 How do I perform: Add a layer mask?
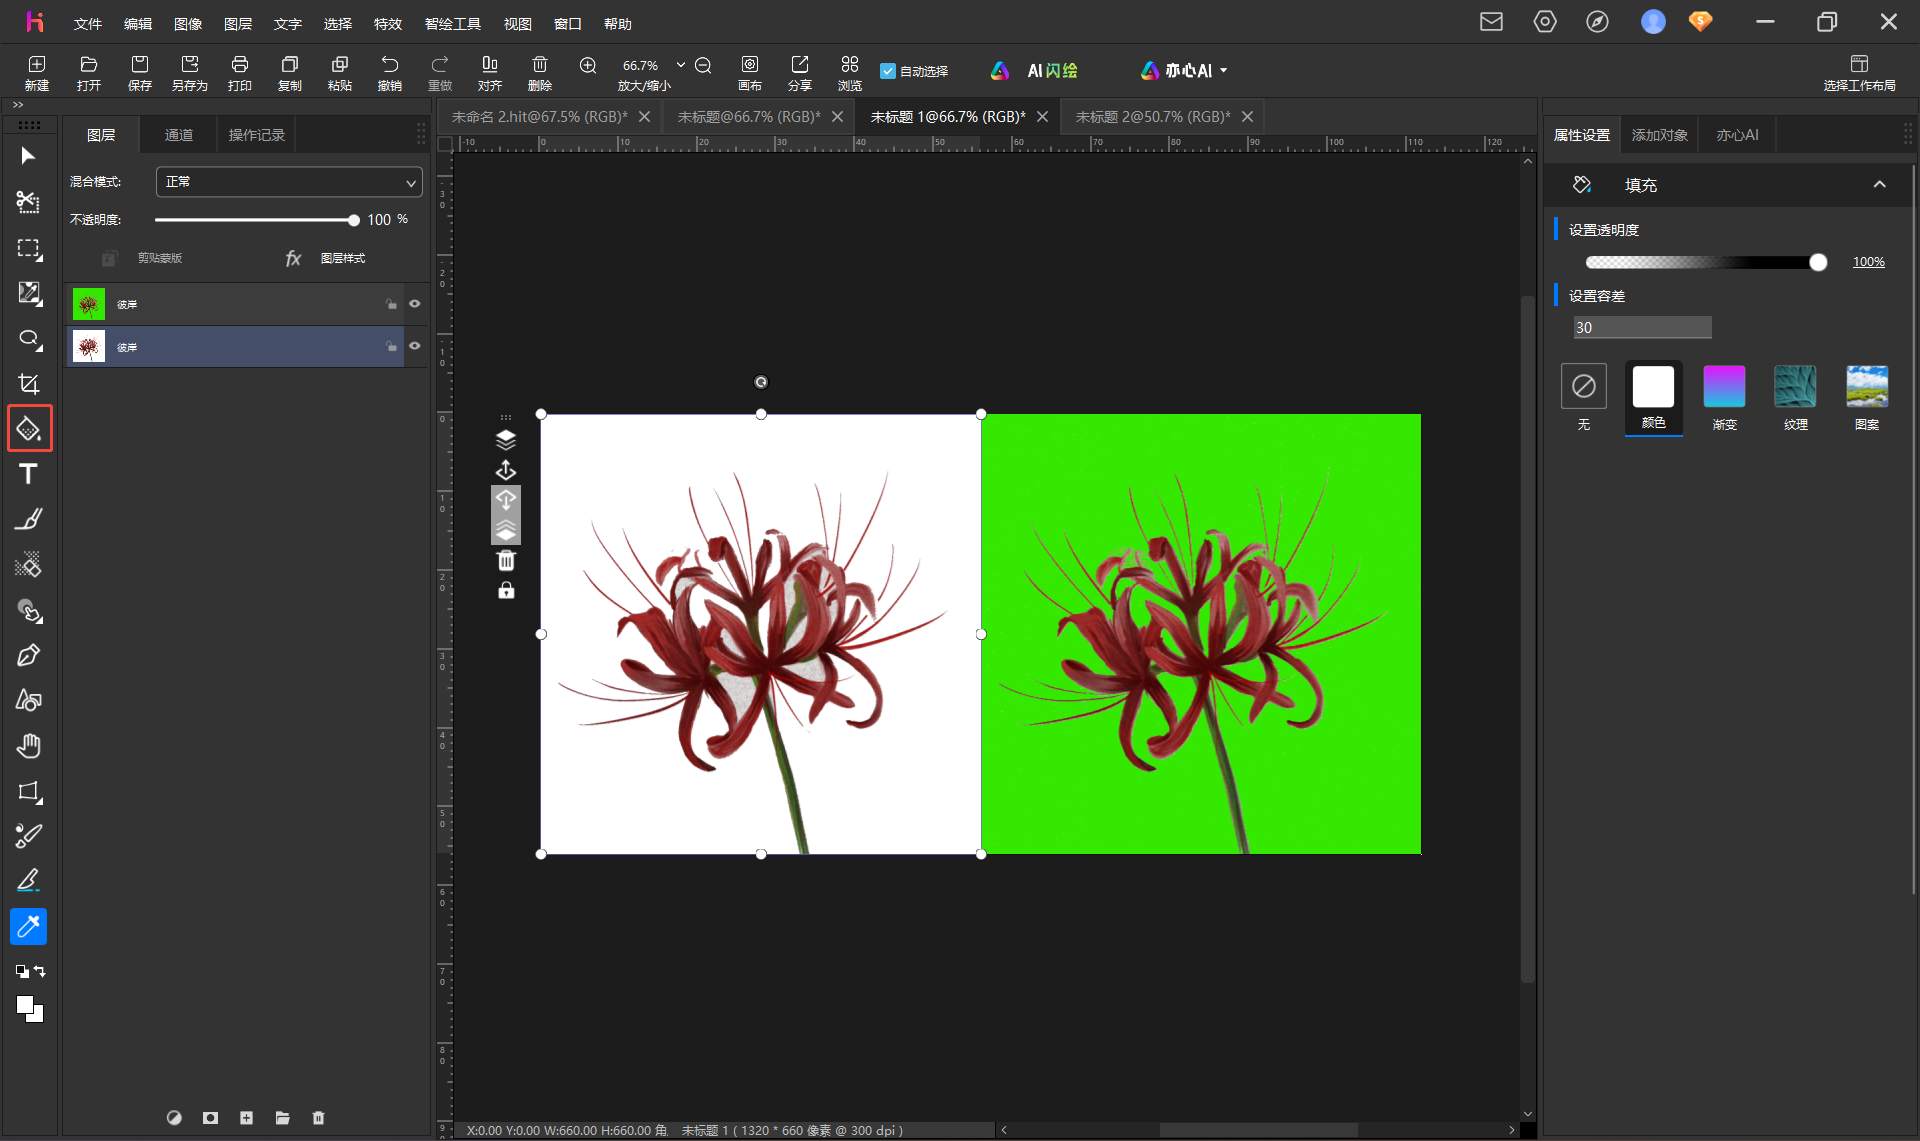click(x=210, y=1118)
